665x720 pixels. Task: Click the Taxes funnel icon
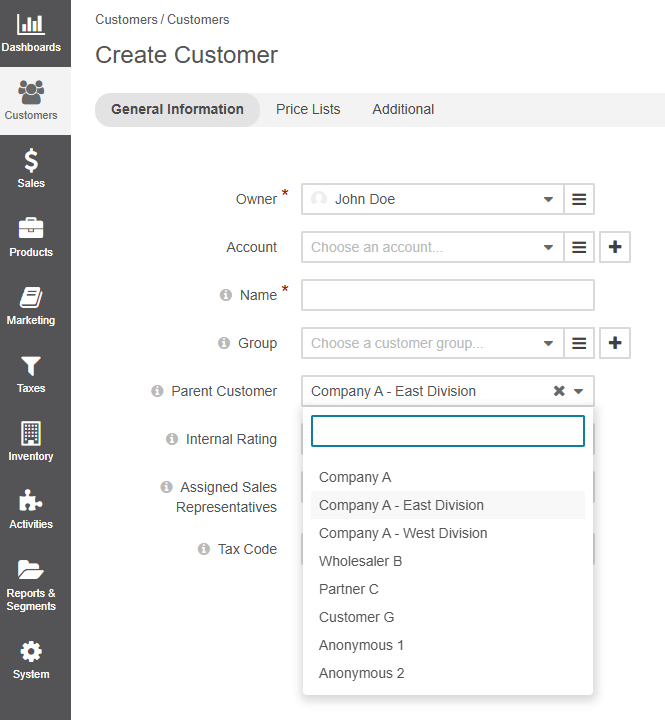pos(31,366)
